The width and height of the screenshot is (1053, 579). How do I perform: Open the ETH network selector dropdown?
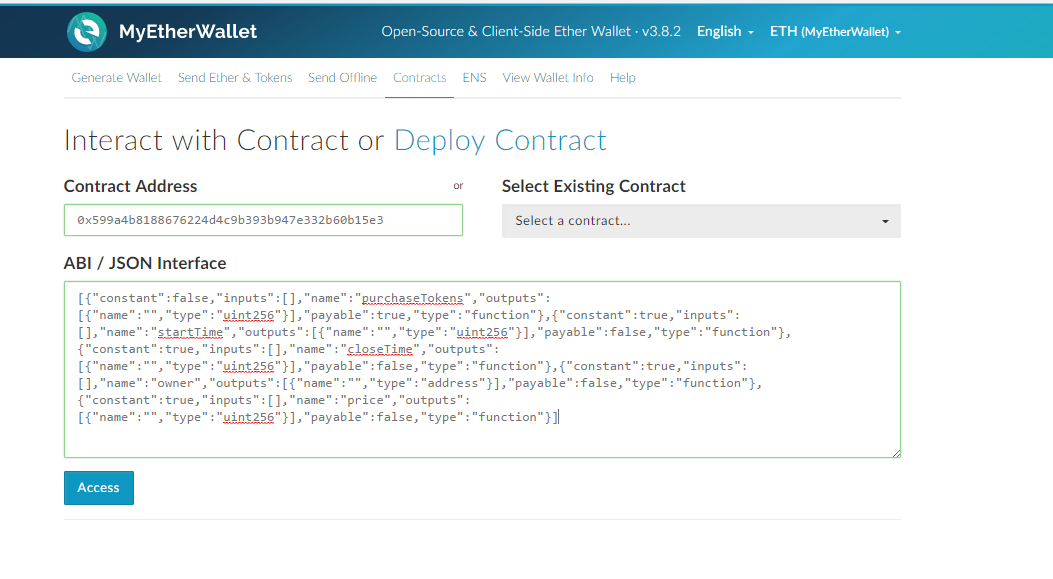pos(835,31)
